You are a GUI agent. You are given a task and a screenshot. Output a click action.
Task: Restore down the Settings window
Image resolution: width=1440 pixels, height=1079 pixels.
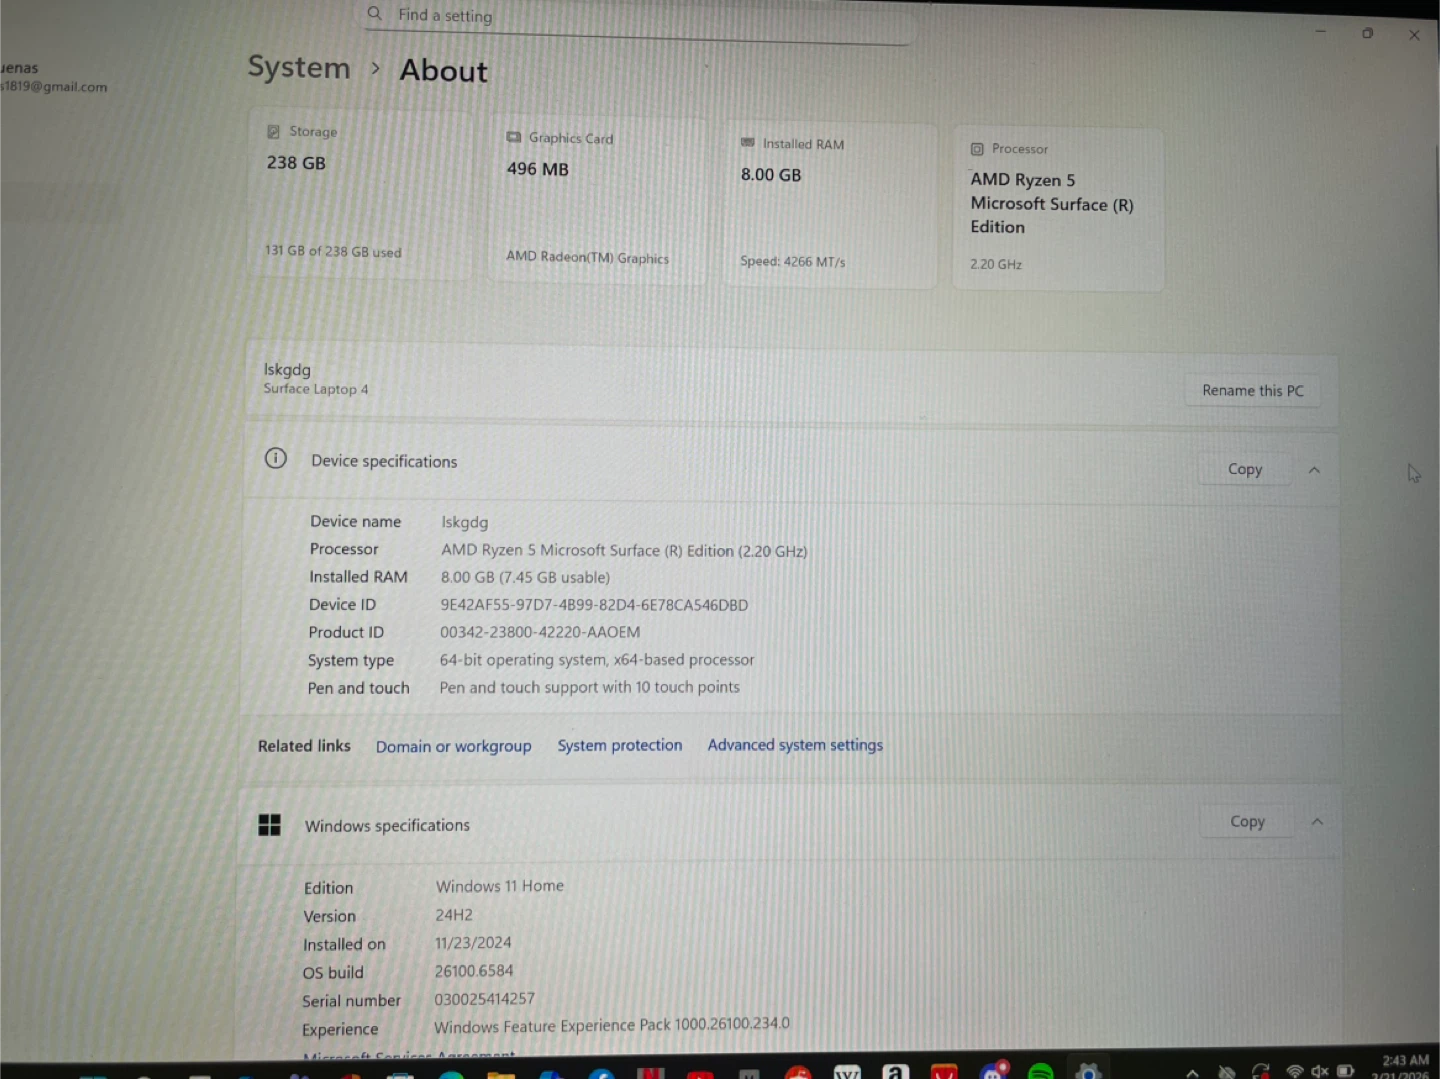pos(1367,33)
